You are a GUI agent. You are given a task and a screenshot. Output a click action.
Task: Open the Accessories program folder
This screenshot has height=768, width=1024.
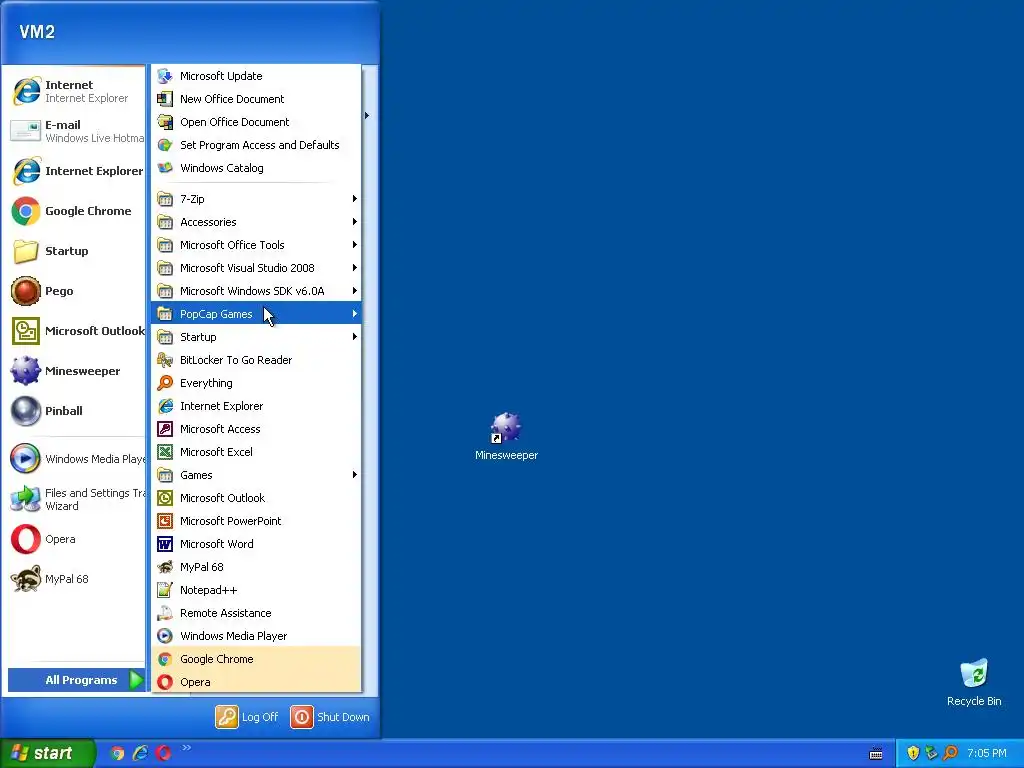point(255,222)
